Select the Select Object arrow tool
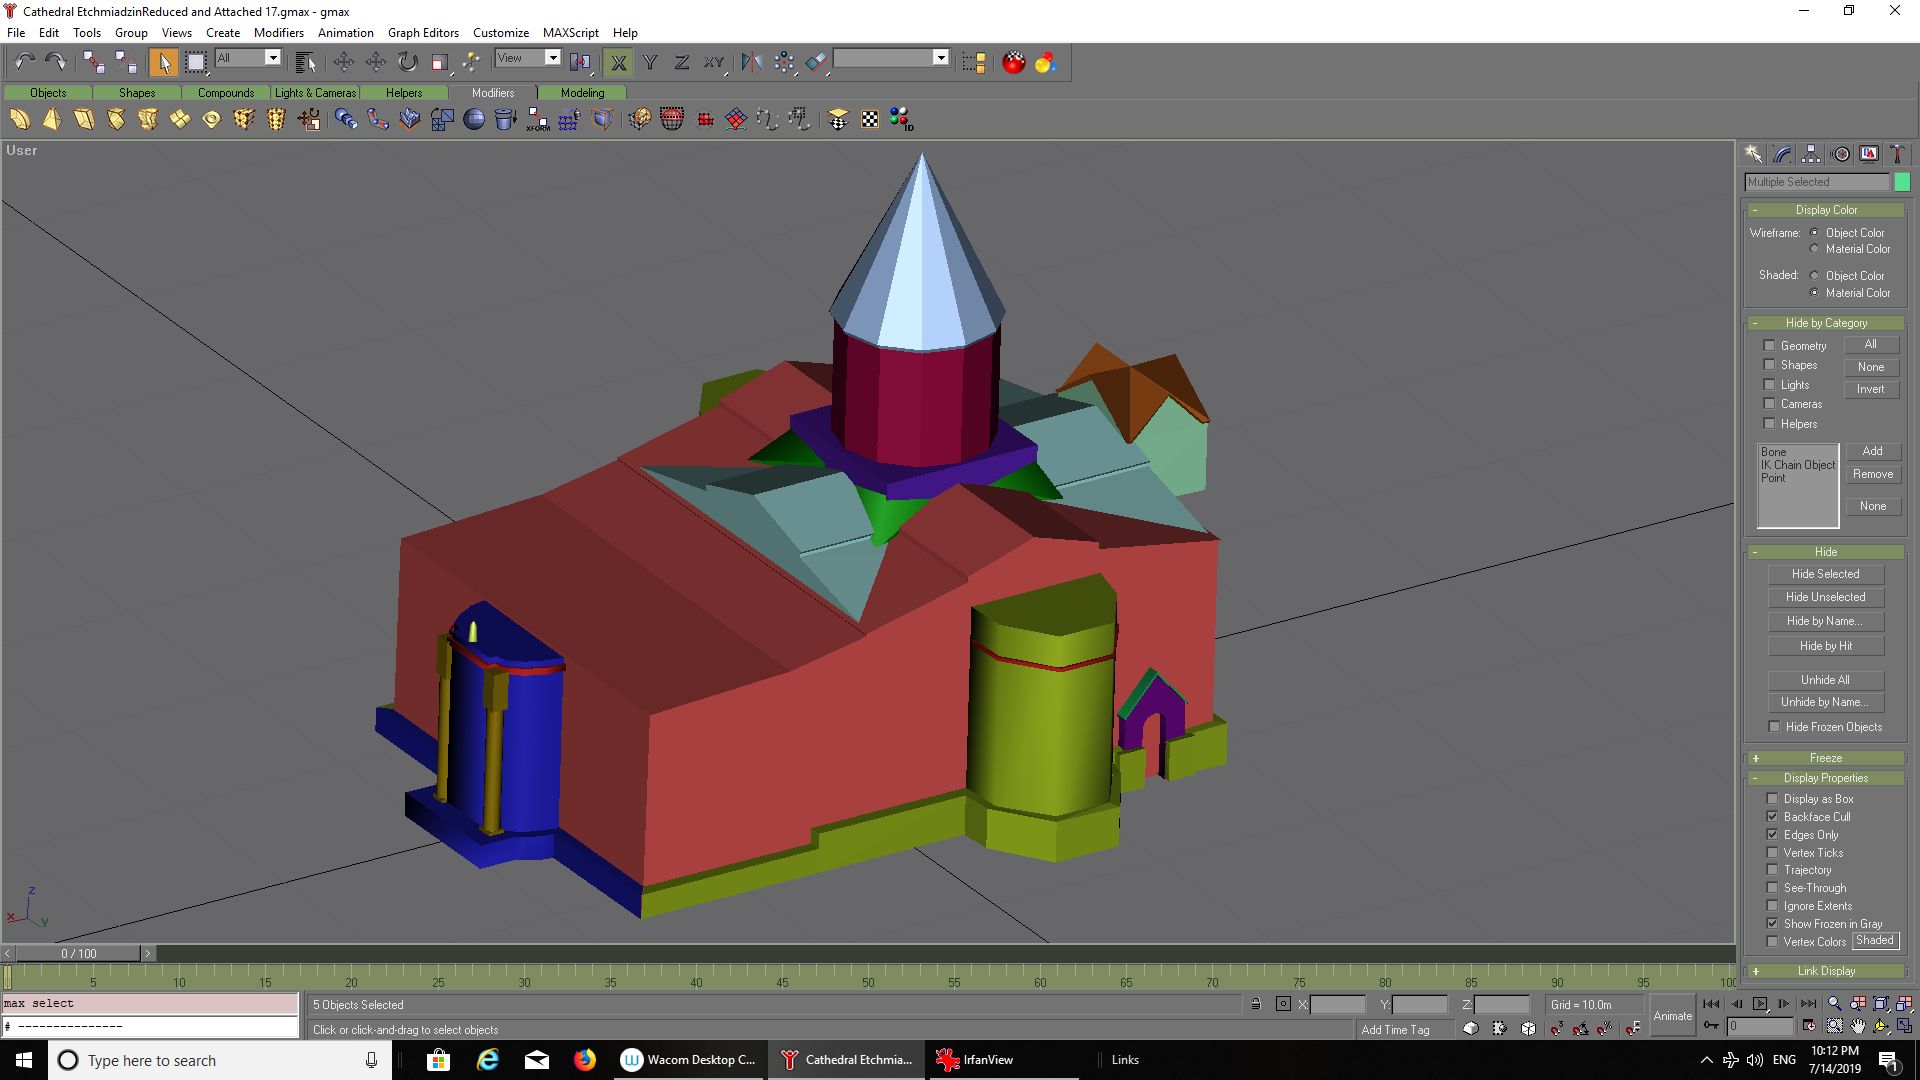Viewport: 1920px width, 1080px height. 162,63
